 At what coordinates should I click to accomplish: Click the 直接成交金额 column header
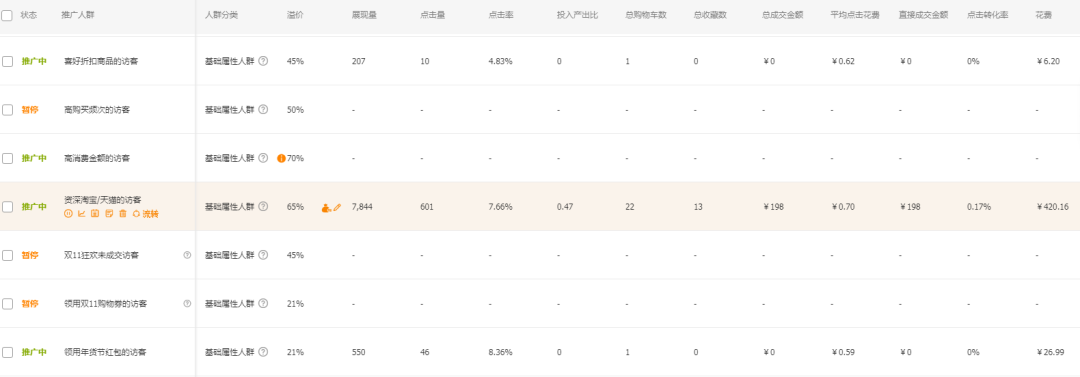(x=924, y=14)
